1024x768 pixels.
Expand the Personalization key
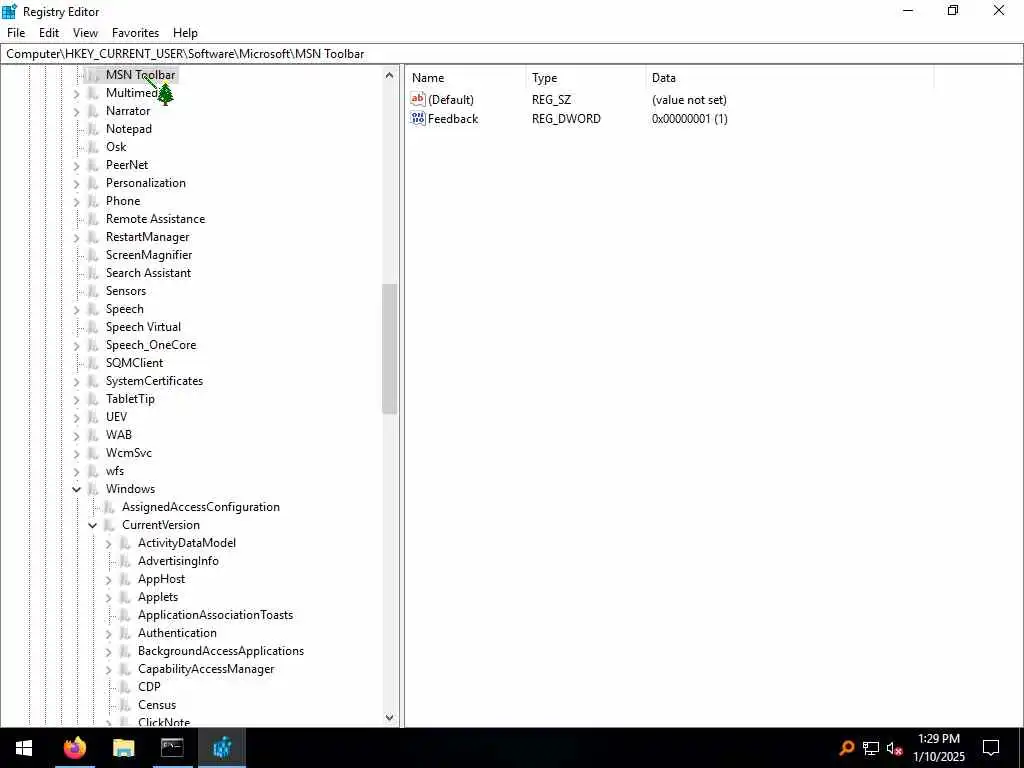[x=76, y=184]
